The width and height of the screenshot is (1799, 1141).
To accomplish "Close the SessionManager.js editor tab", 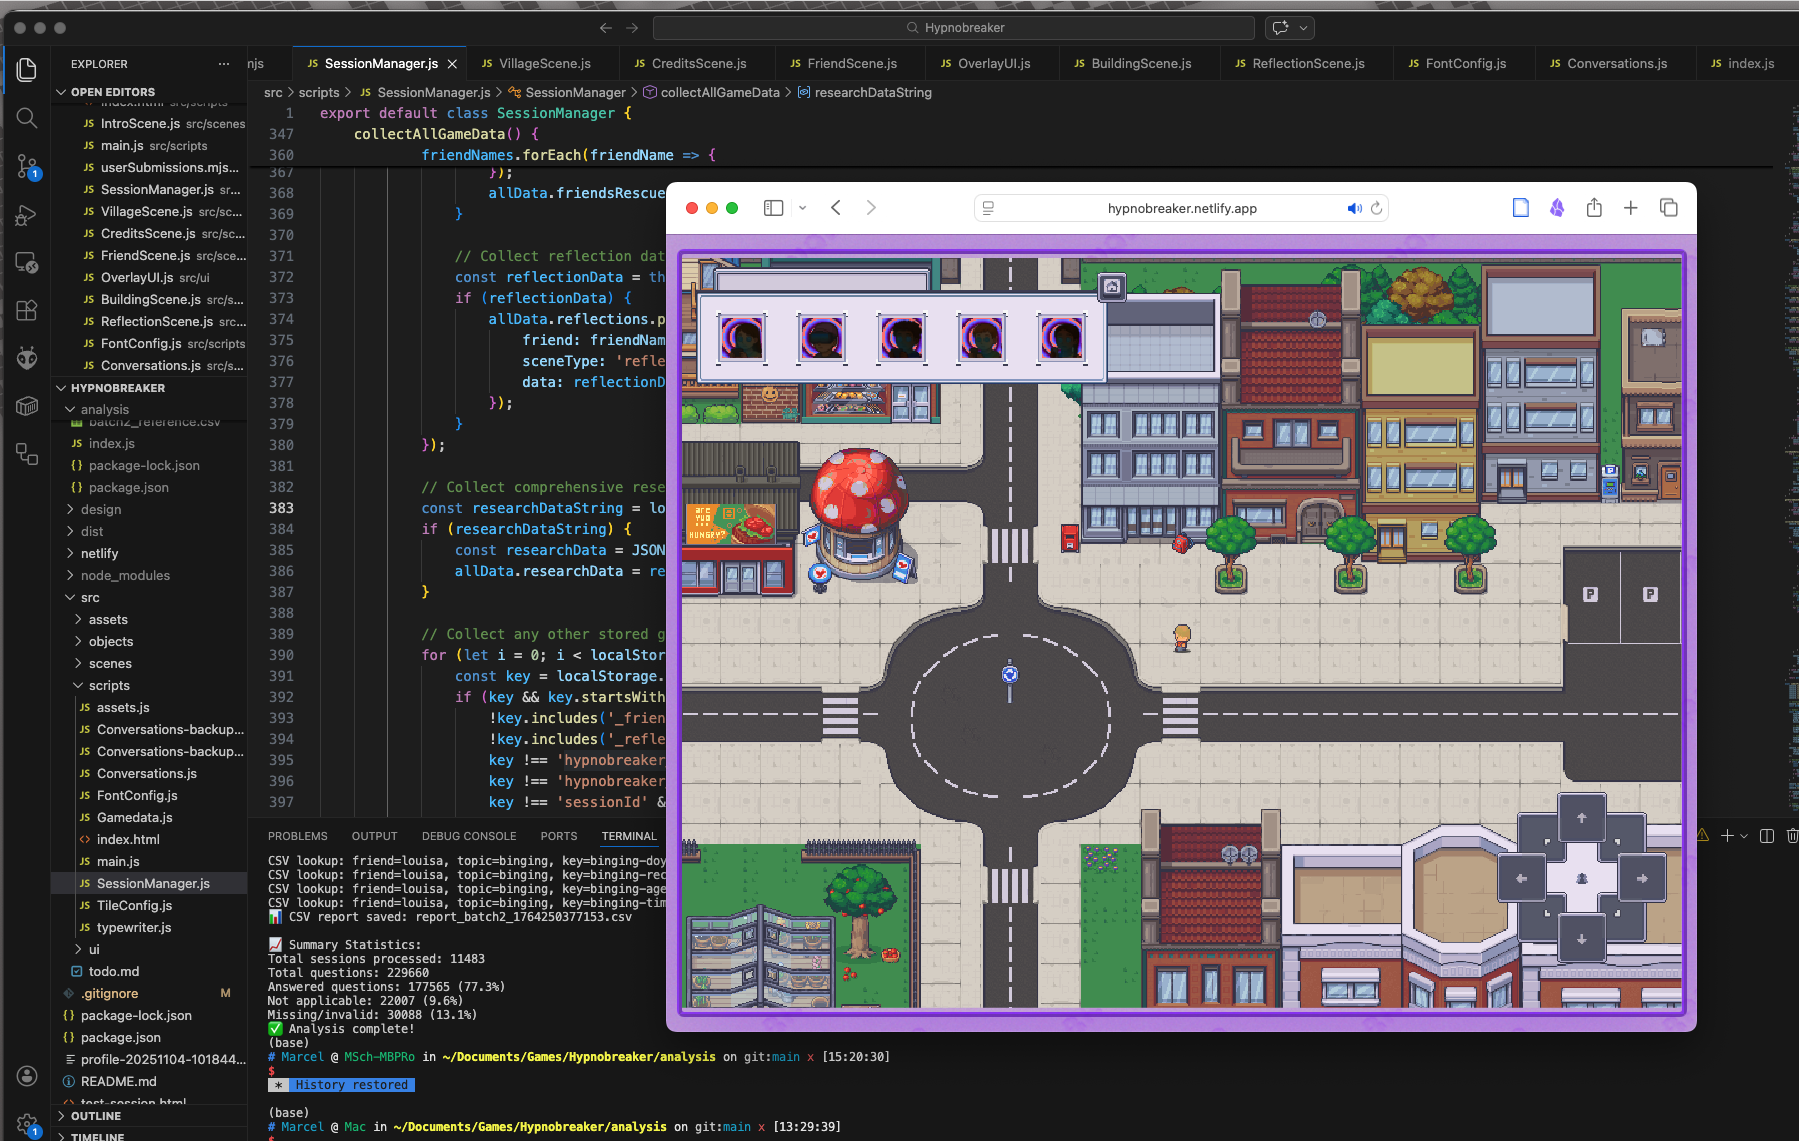I will tap(452, 64).
